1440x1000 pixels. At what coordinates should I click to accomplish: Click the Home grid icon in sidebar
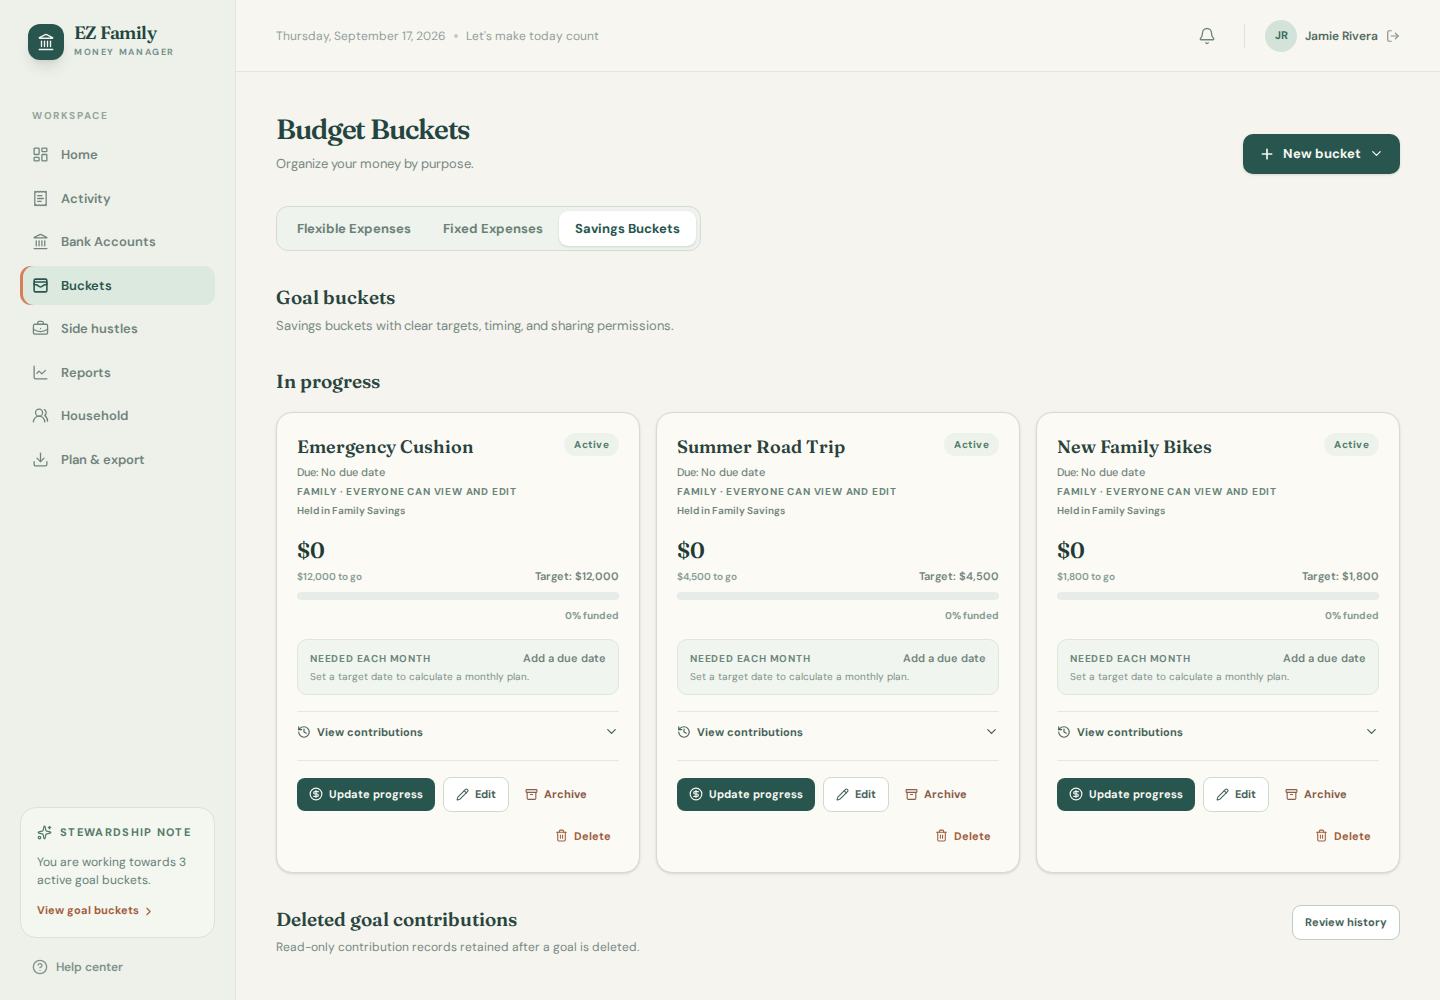click(x=40, y=154)
